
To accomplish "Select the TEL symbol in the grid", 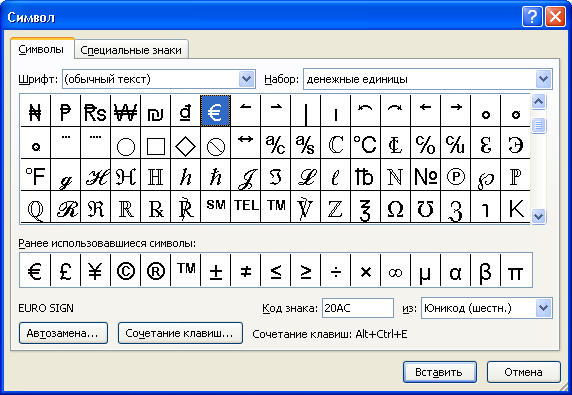I will pyautogui.click(x=246, y=206).
